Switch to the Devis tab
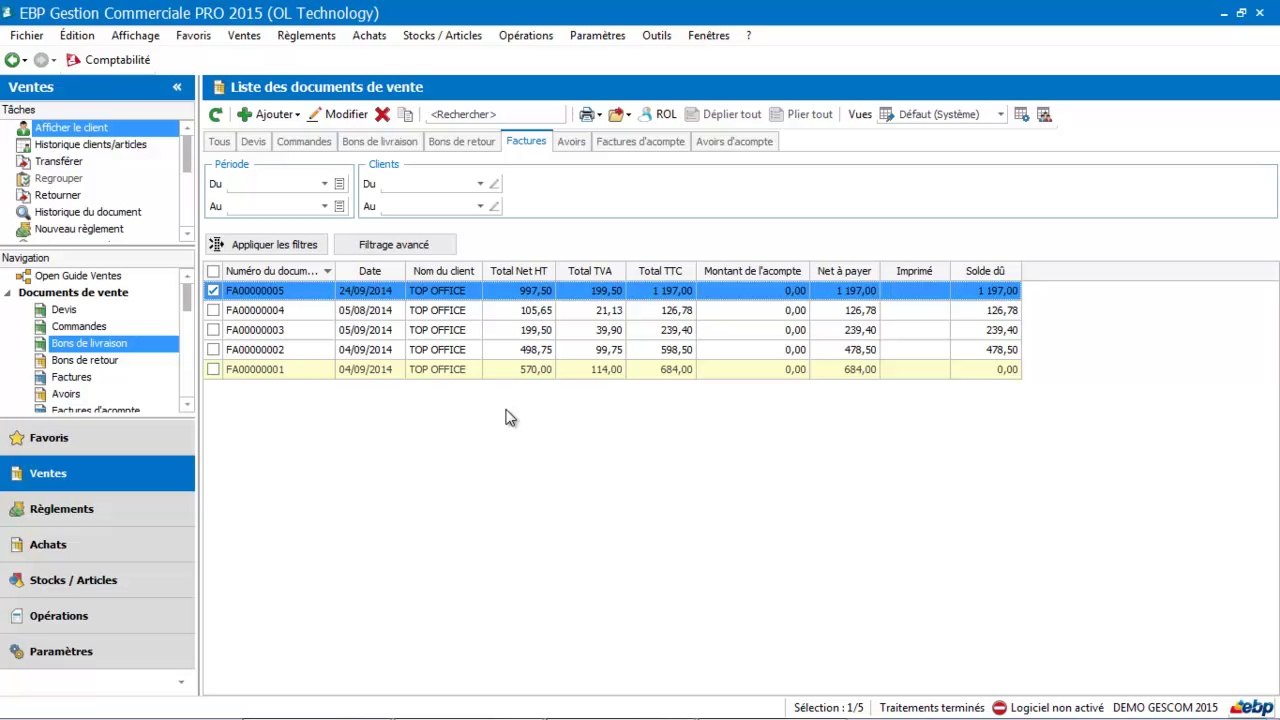The image size is (1280, 720). (253, 142)
